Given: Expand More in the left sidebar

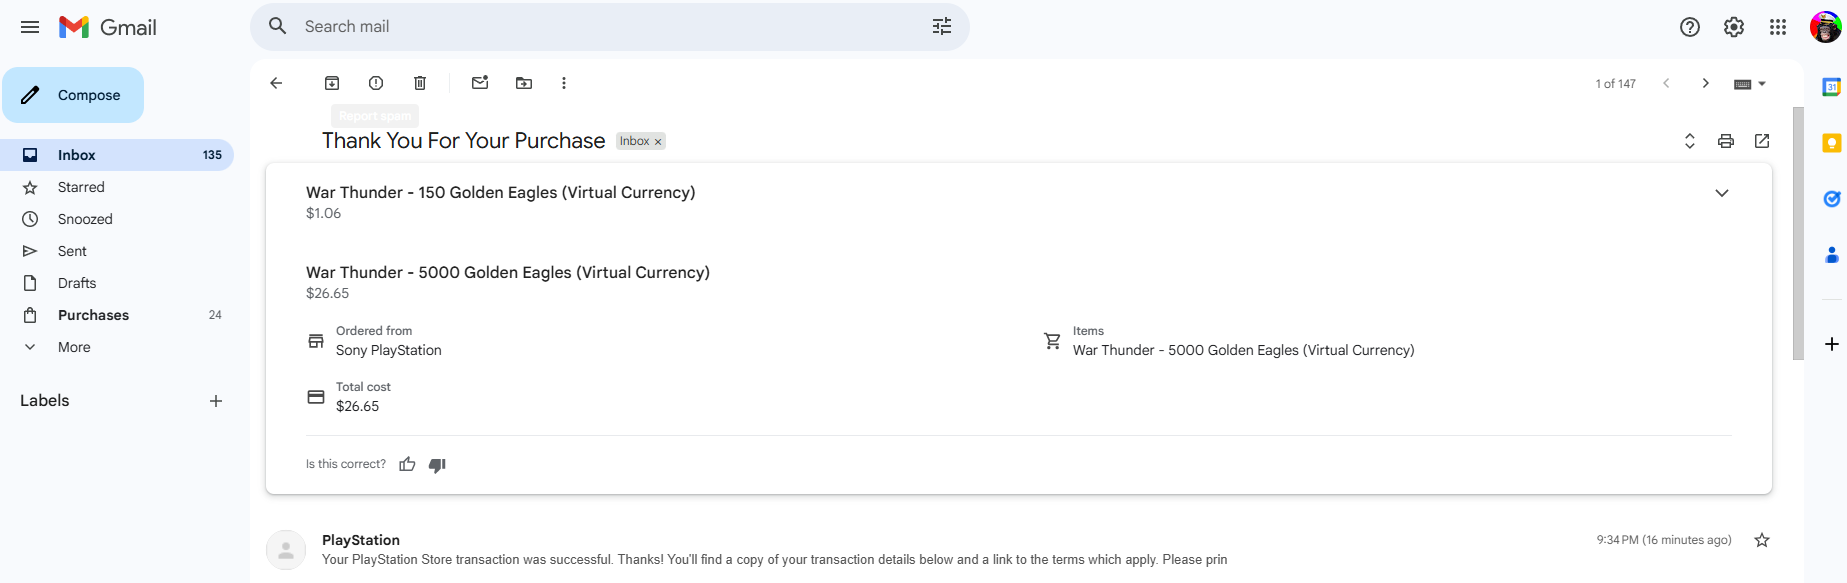Looking at the screenshot, I should [74, 347].
